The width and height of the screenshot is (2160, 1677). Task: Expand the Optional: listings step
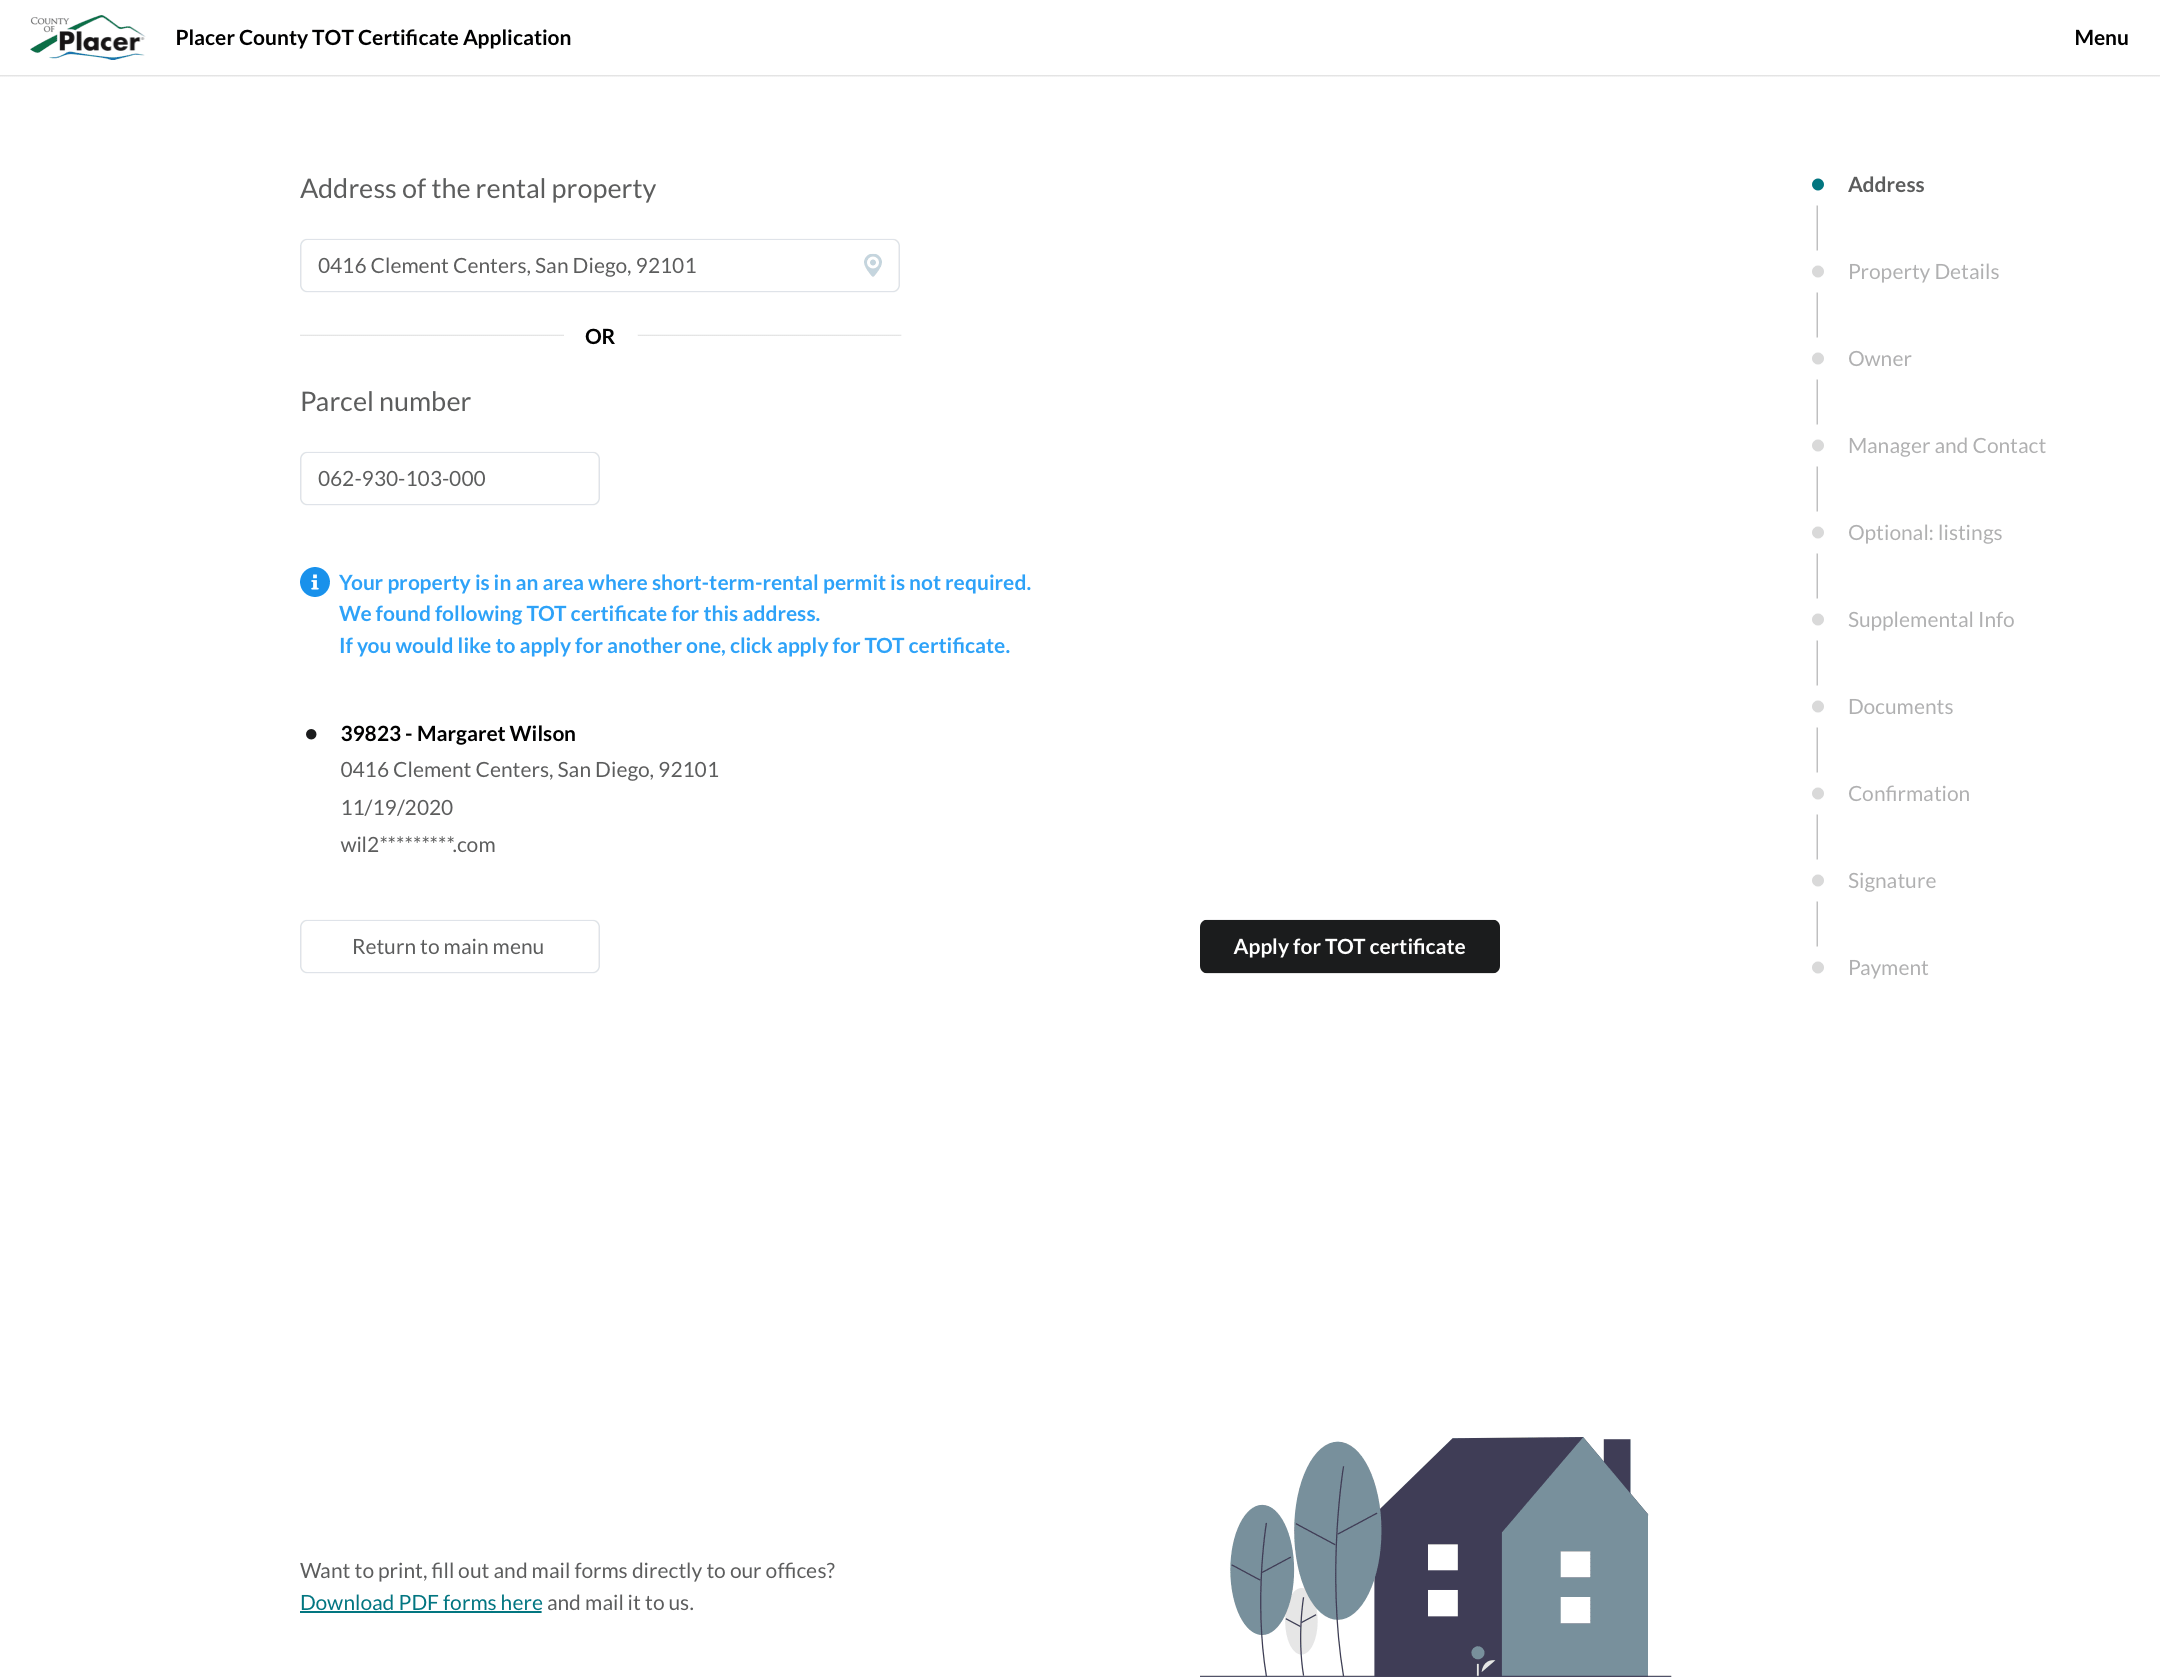pyautogui.click(x=1817, y=532)
